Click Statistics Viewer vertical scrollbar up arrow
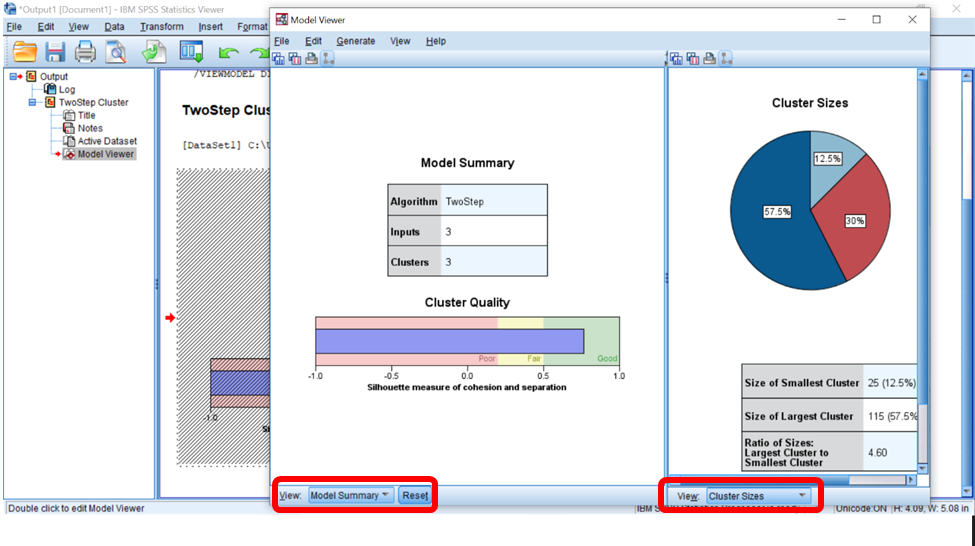This screenshot has height=546, width=975. pyautogui.click(x=966, y=75)
